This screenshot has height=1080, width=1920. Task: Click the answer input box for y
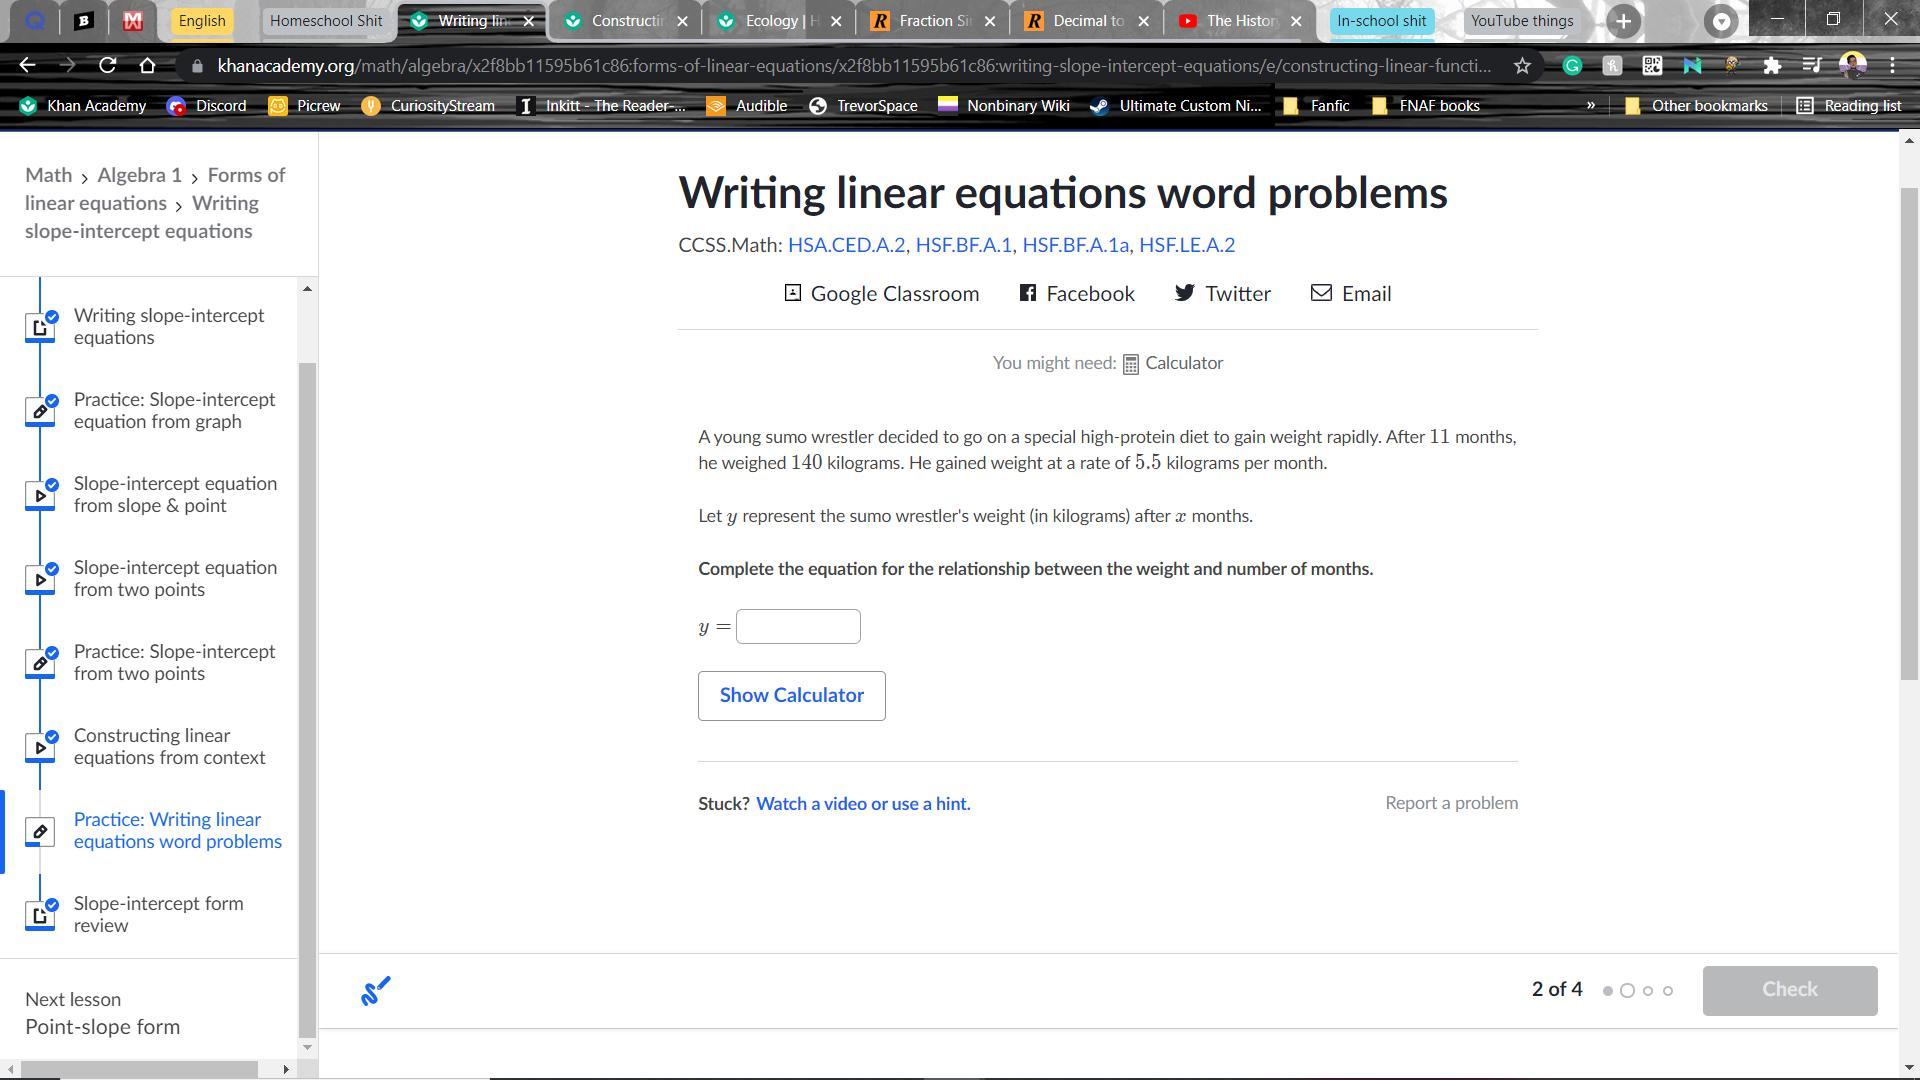pos(798,627)
